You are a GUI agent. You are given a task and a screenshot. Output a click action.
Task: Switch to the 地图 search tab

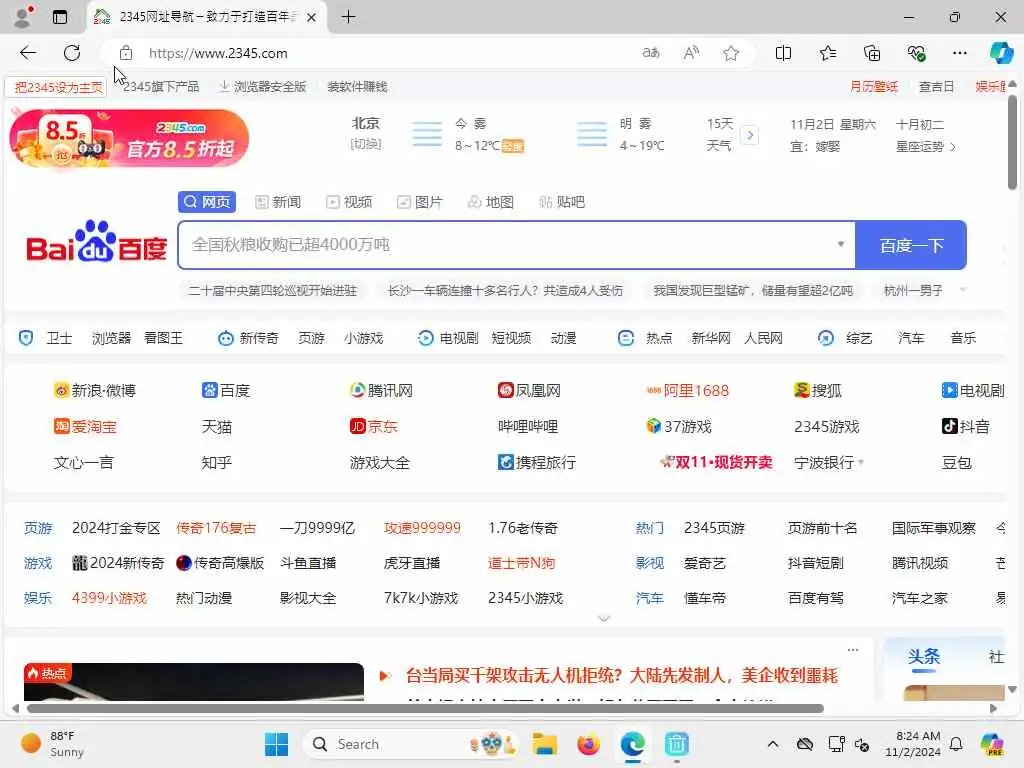(490, 202)
